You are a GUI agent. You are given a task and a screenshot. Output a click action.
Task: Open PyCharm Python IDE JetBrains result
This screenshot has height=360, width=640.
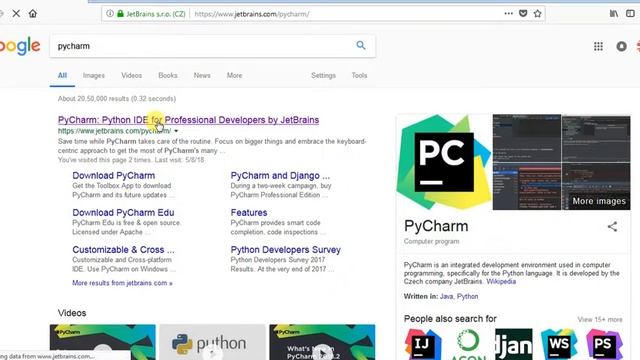click(188, 120)
